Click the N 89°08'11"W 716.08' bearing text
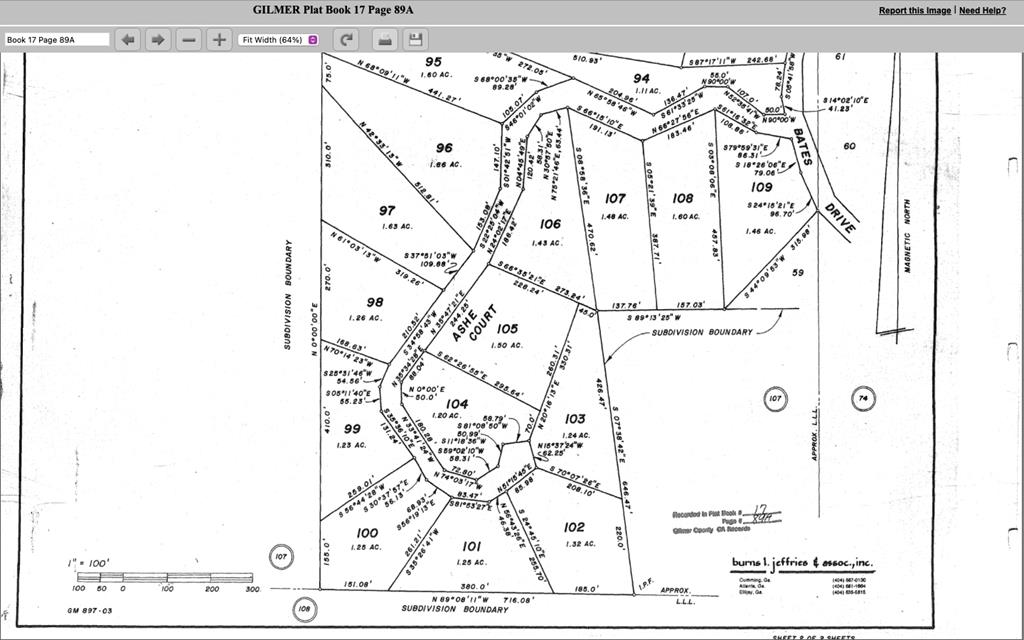The width and height of the screenshot is (1024, 640). [483, 599]
